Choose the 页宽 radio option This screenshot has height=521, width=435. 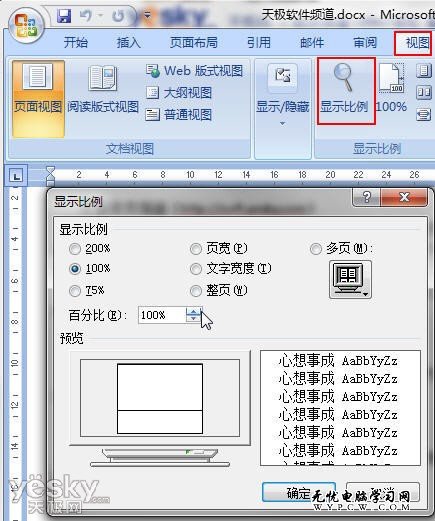219,249
